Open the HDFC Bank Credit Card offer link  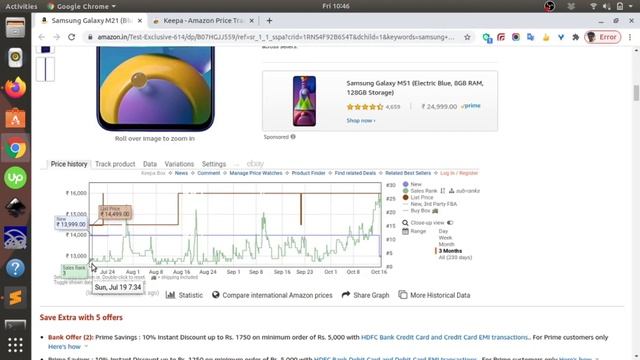click(x=445, y=337)
